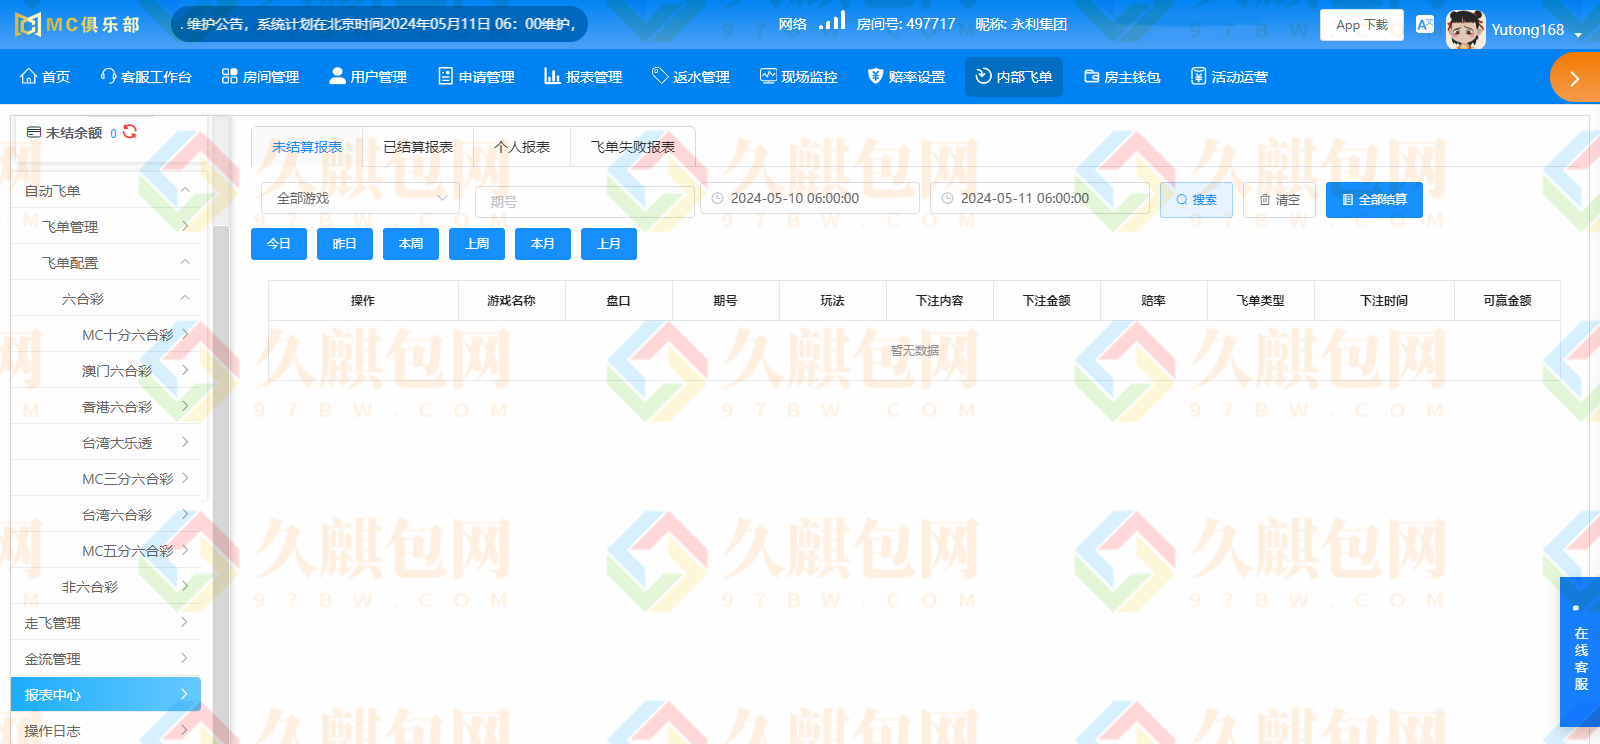
Task: Click the orange next-arrow nav button
Action: 1575,78
